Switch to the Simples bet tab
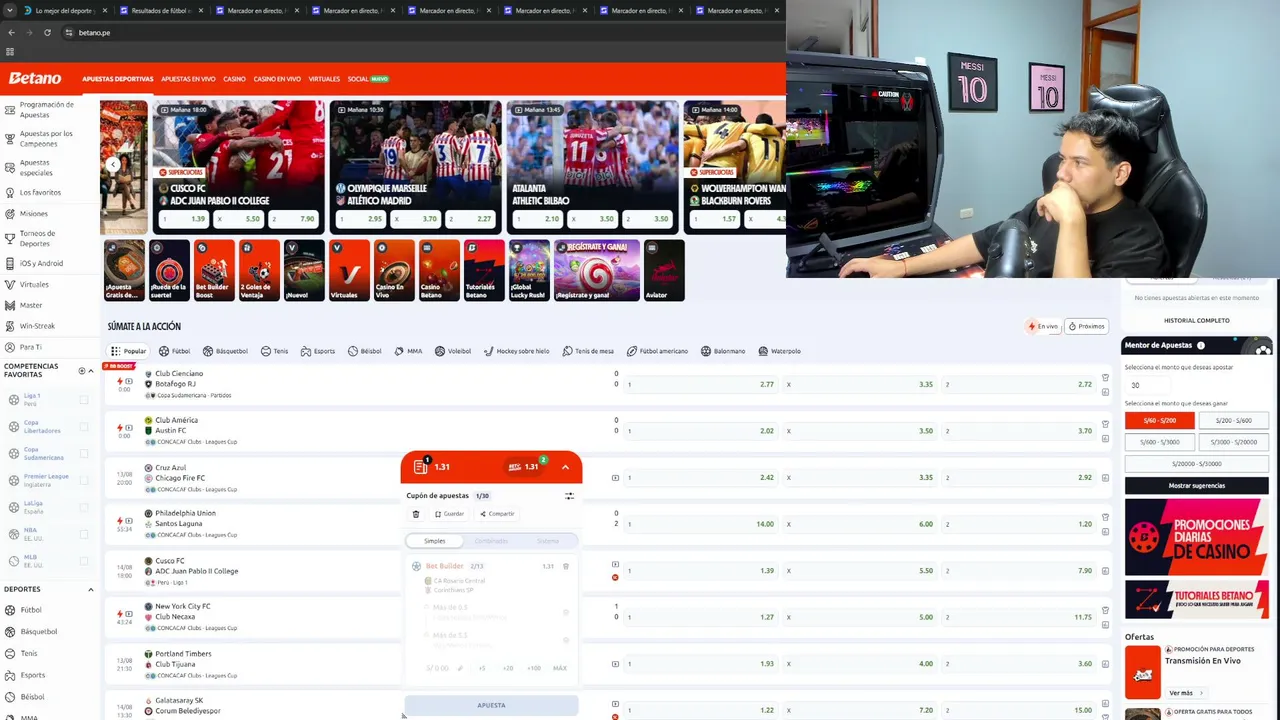 coord(435,541)
